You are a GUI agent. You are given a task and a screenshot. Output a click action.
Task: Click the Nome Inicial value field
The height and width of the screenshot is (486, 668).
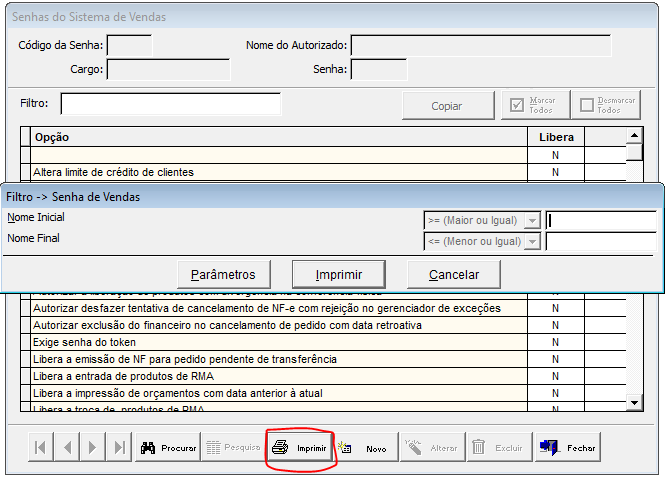coord(600,220)
